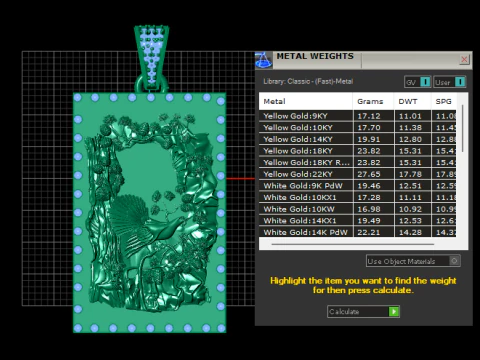Toggle Use Object Materials option
The image size is (480, 360).
click(413, 261)
